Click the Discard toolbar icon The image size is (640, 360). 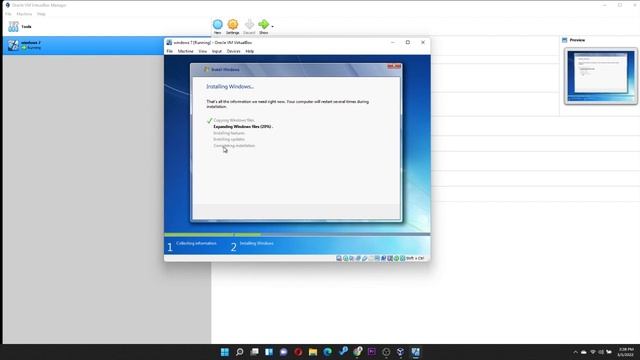tap(249, 24)
